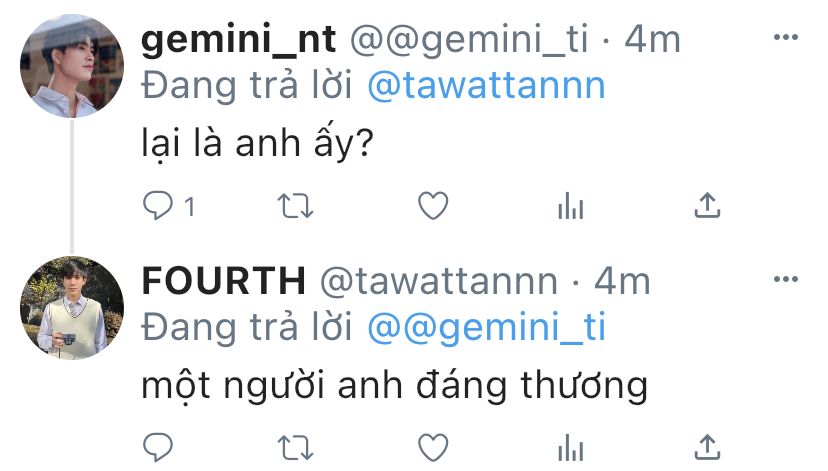Retweet FOURTH's tweet

point(296,448)
